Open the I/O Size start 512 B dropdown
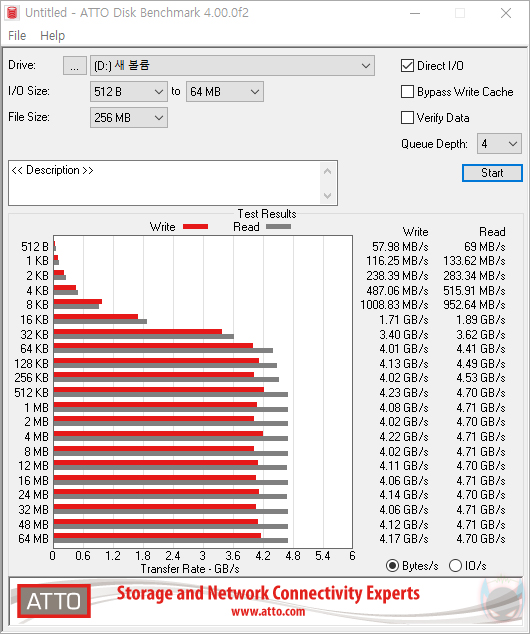530x634 pixels. 129,92
